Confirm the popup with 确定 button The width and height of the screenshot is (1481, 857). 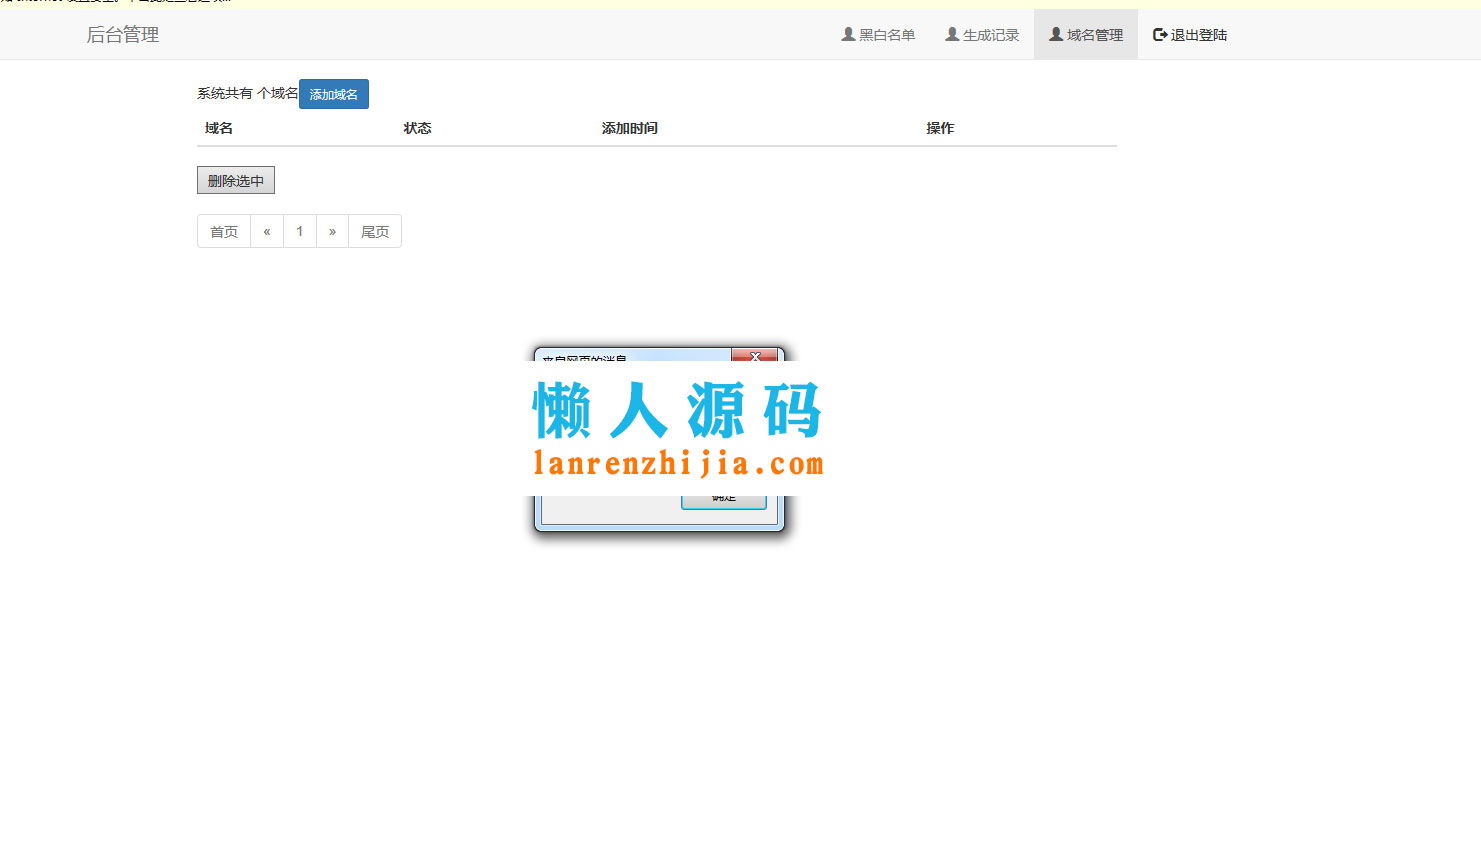(723, 496)
